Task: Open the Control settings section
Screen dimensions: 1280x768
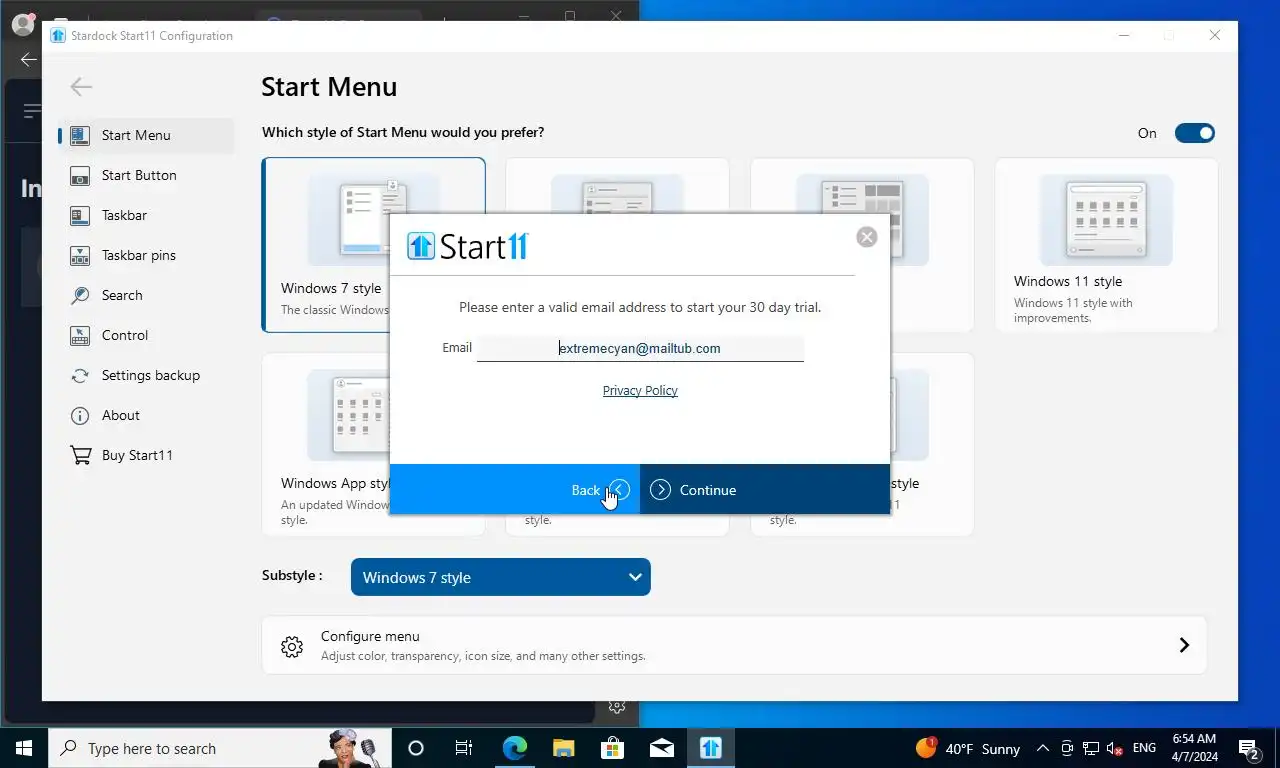Action: coord(146,335)
